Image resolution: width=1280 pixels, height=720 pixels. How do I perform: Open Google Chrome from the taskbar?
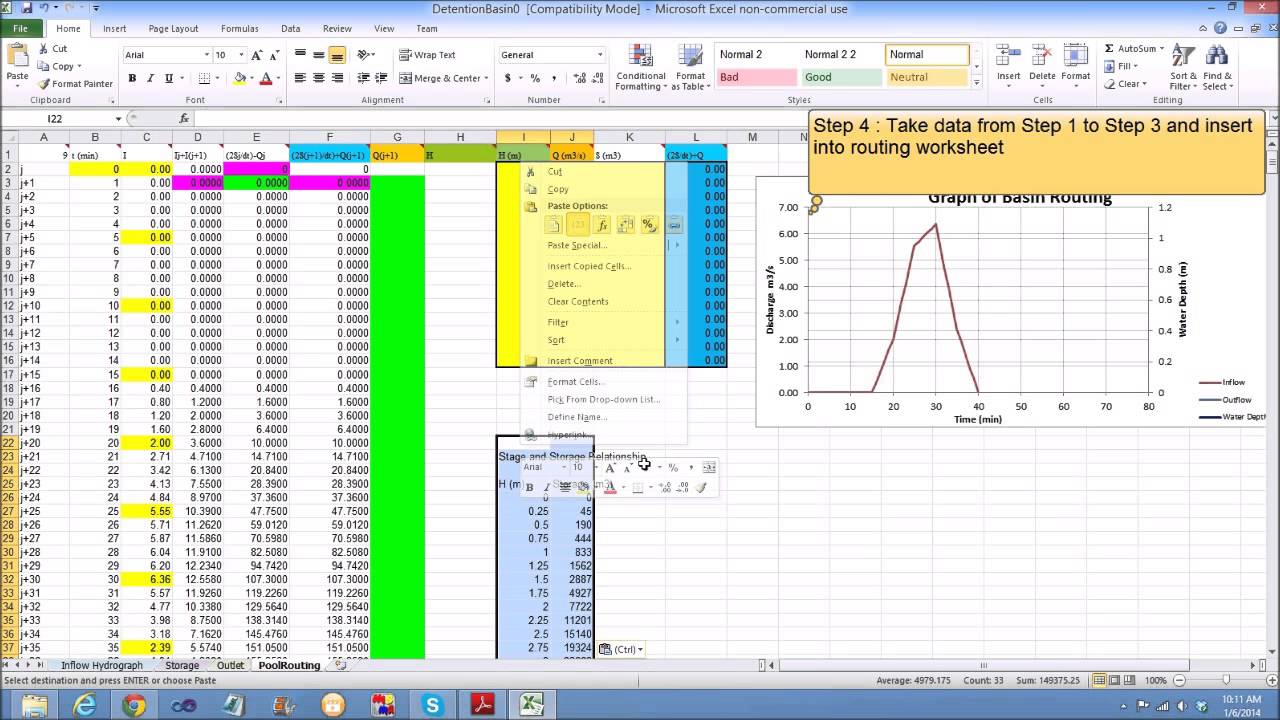[133, 705]
